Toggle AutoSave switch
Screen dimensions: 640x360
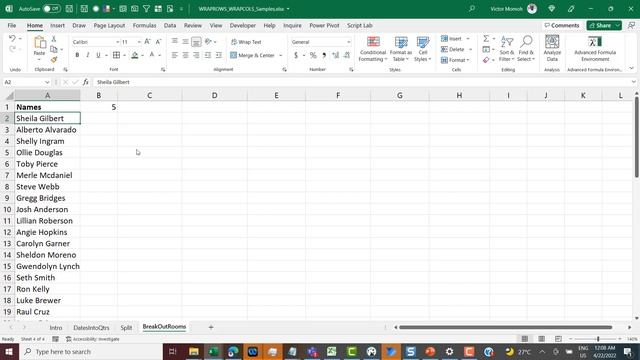[52, 9]
